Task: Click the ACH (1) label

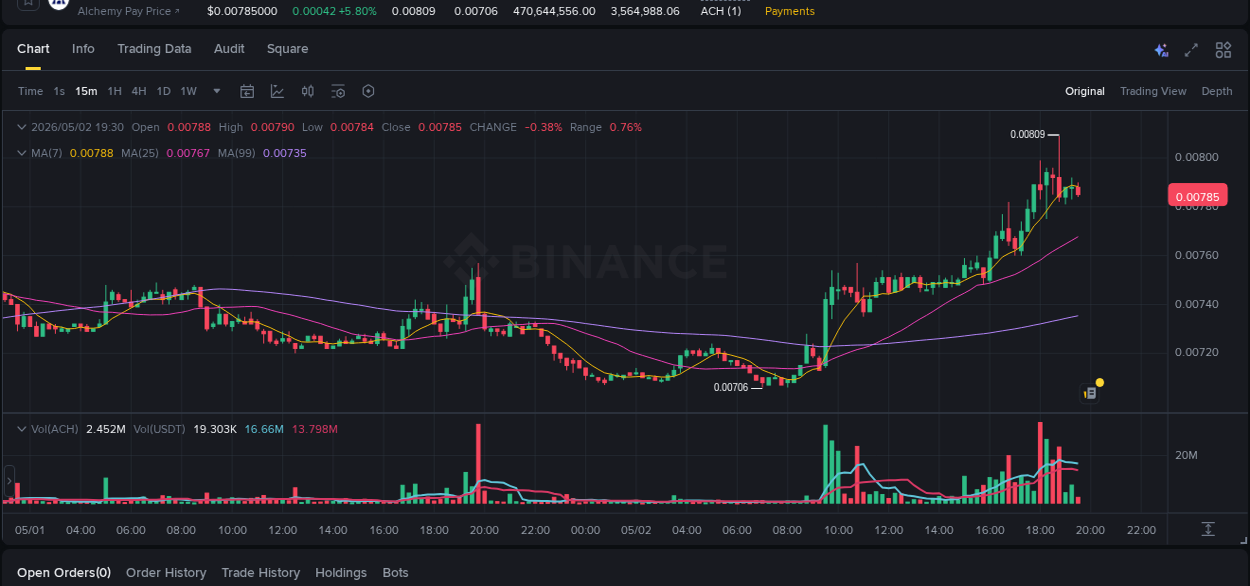Action: 721,11
